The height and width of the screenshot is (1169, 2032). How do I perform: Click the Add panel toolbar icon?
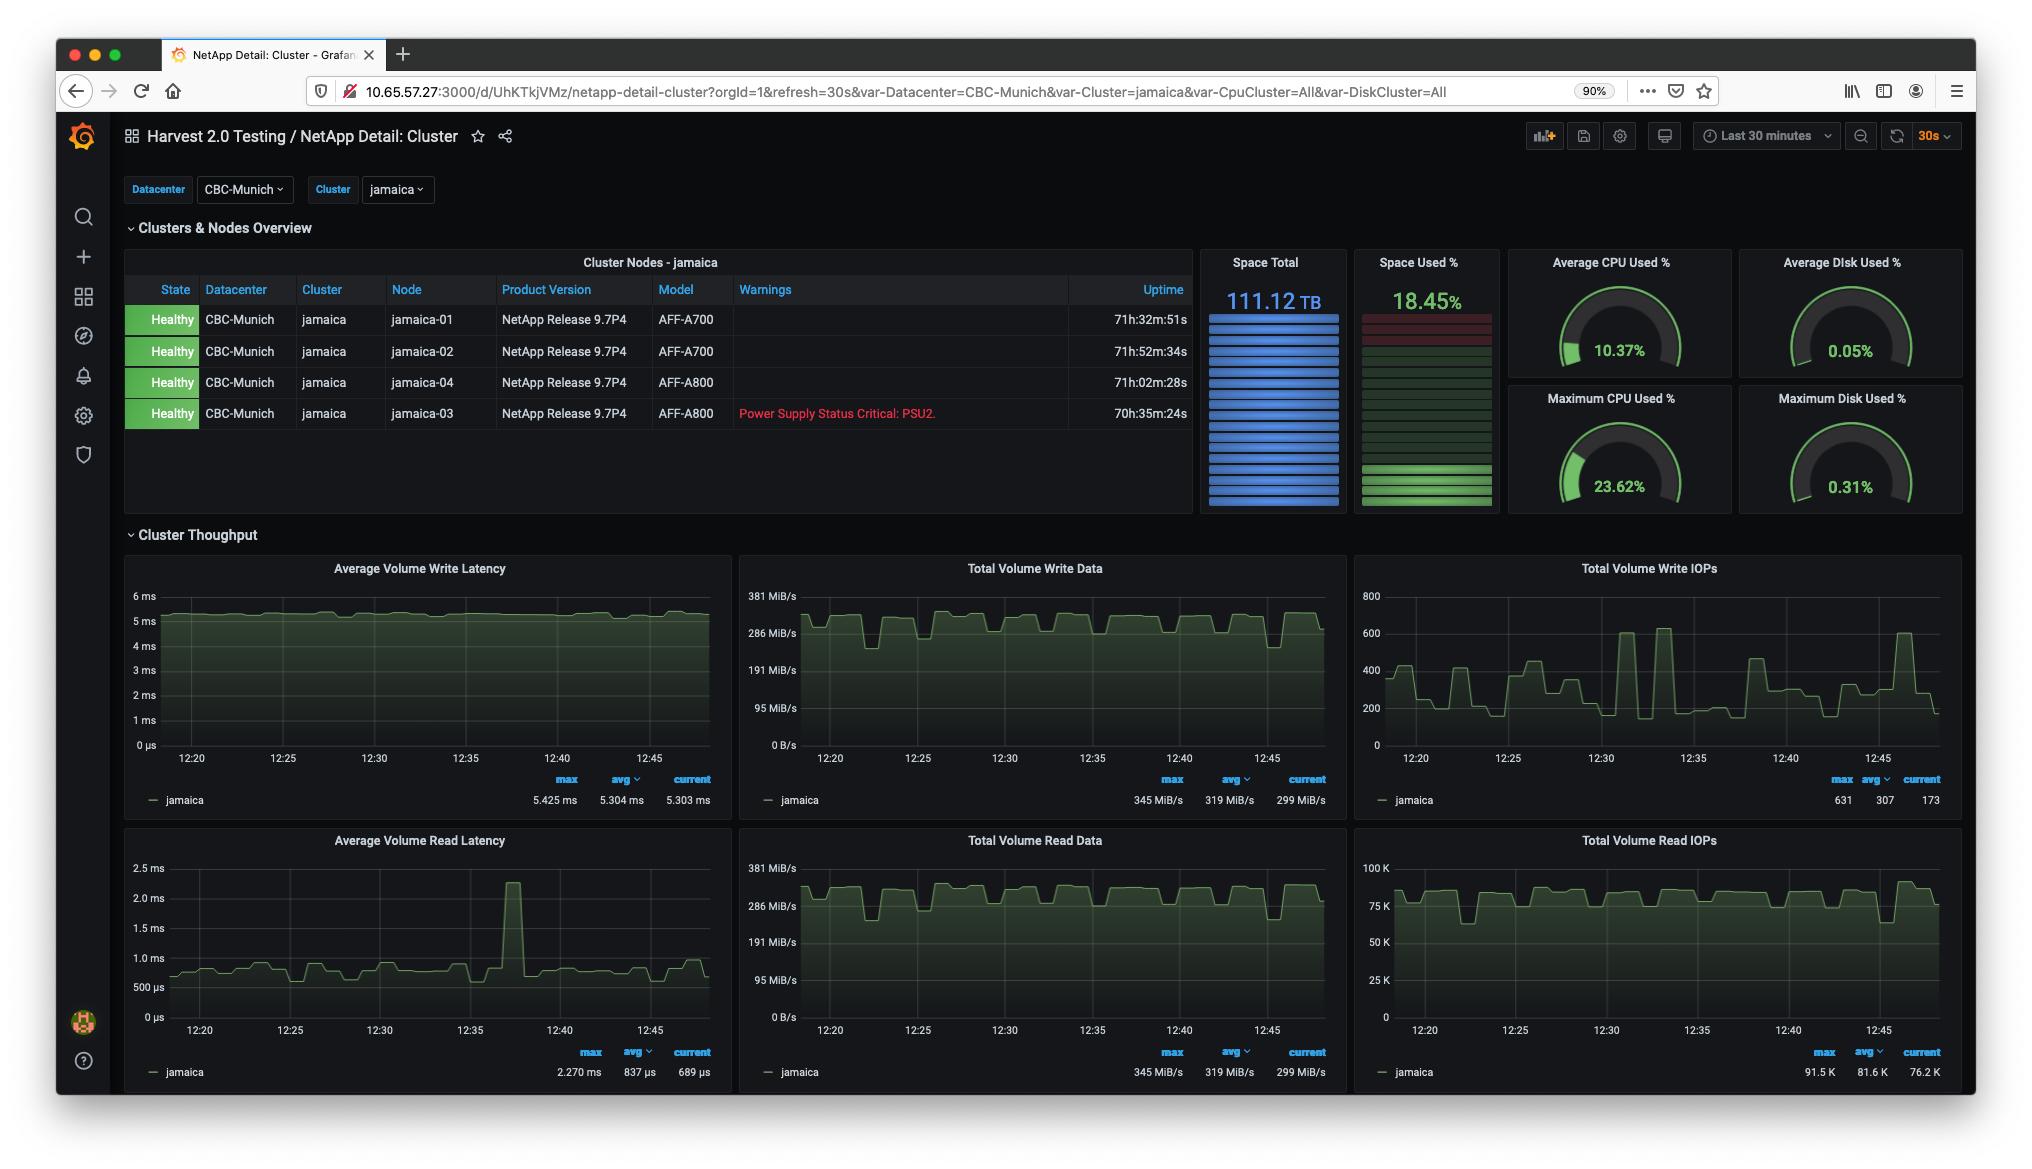tap(1544, 136)
